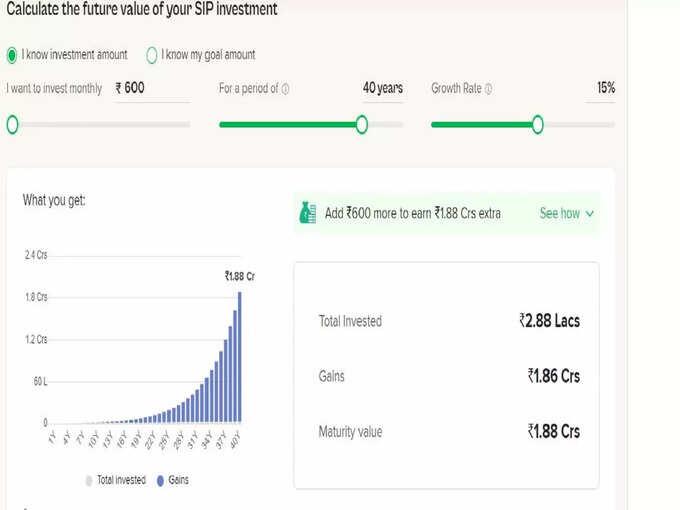The image size is (680, 510).
Task: Expand the 'See how' dropdown
Action: (566, 213)
